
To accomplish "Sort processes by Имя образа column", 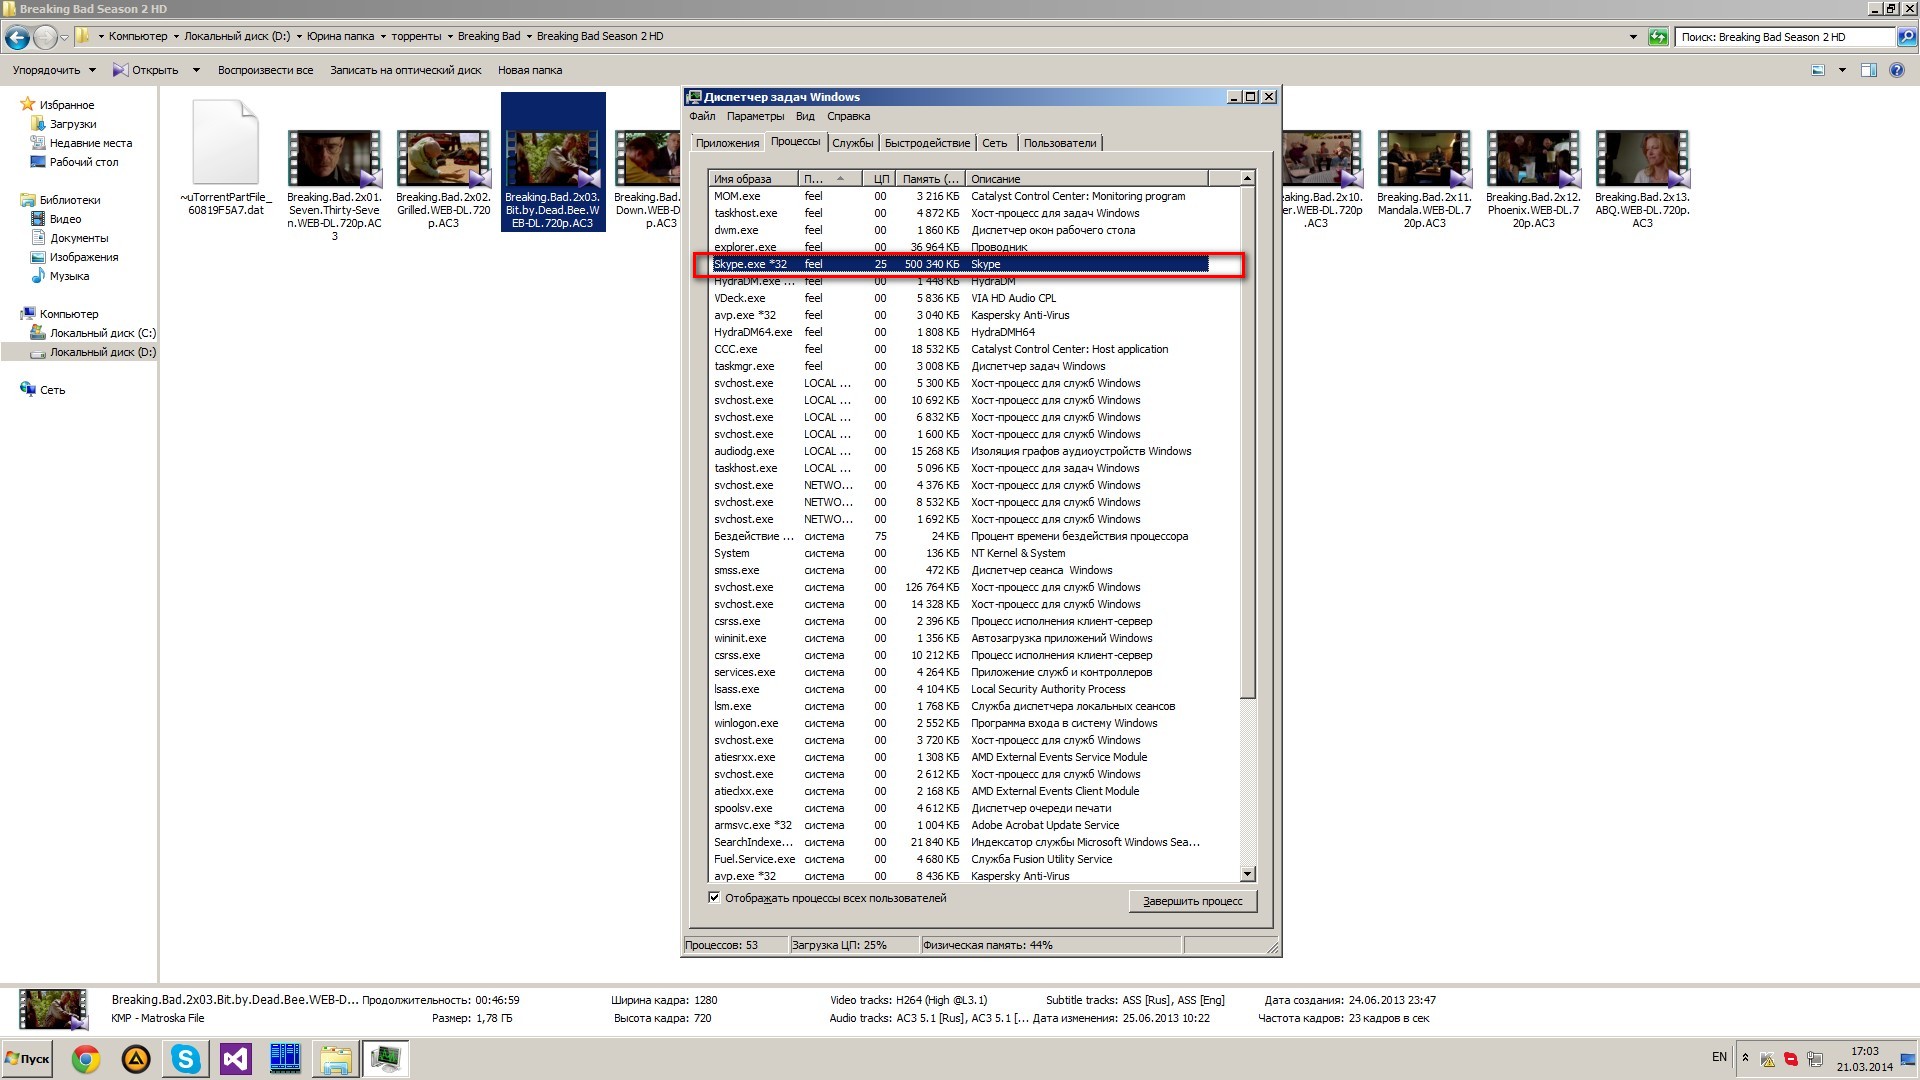I will (753, 179).
